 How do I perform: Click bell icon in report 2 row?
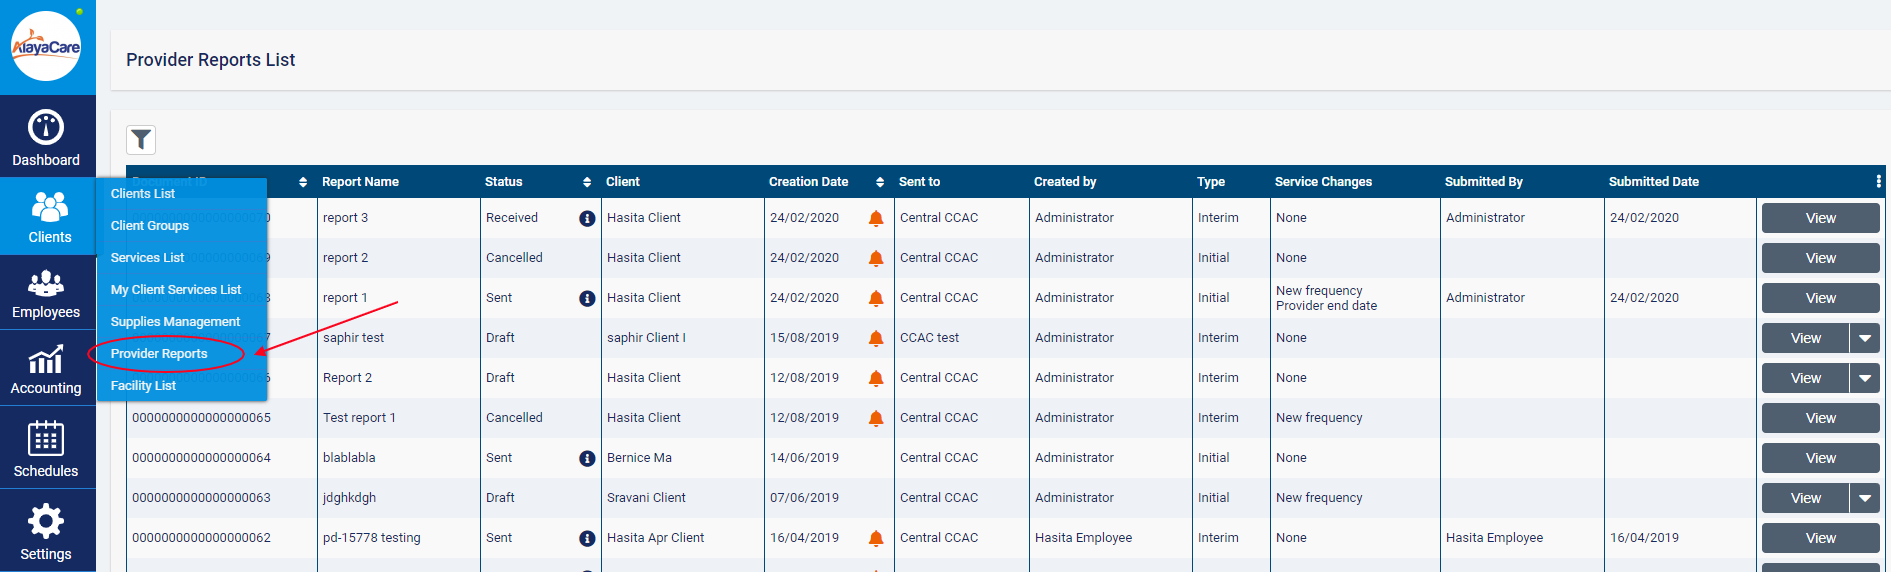(x=876, y=258)
